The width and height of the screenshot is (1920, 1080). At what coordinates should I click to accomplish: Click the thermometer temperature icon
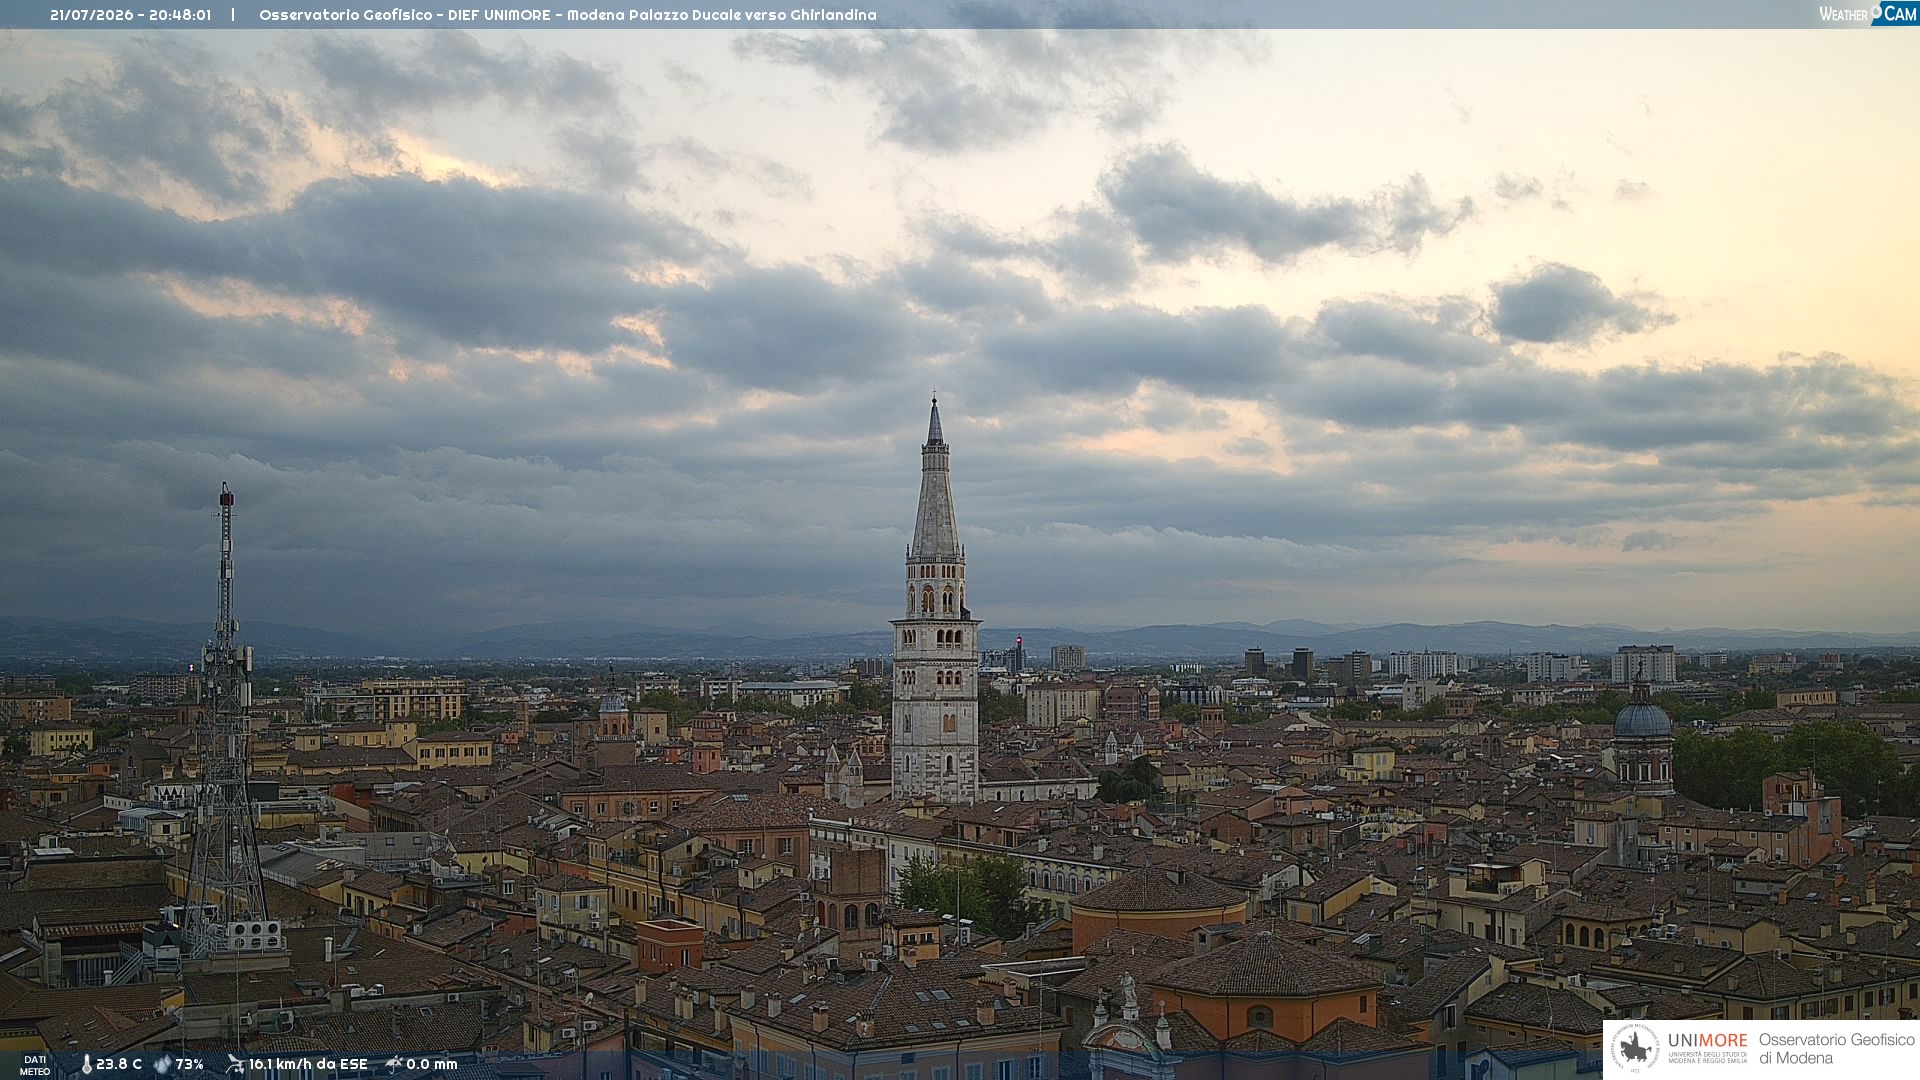(x=86, y=1064)
